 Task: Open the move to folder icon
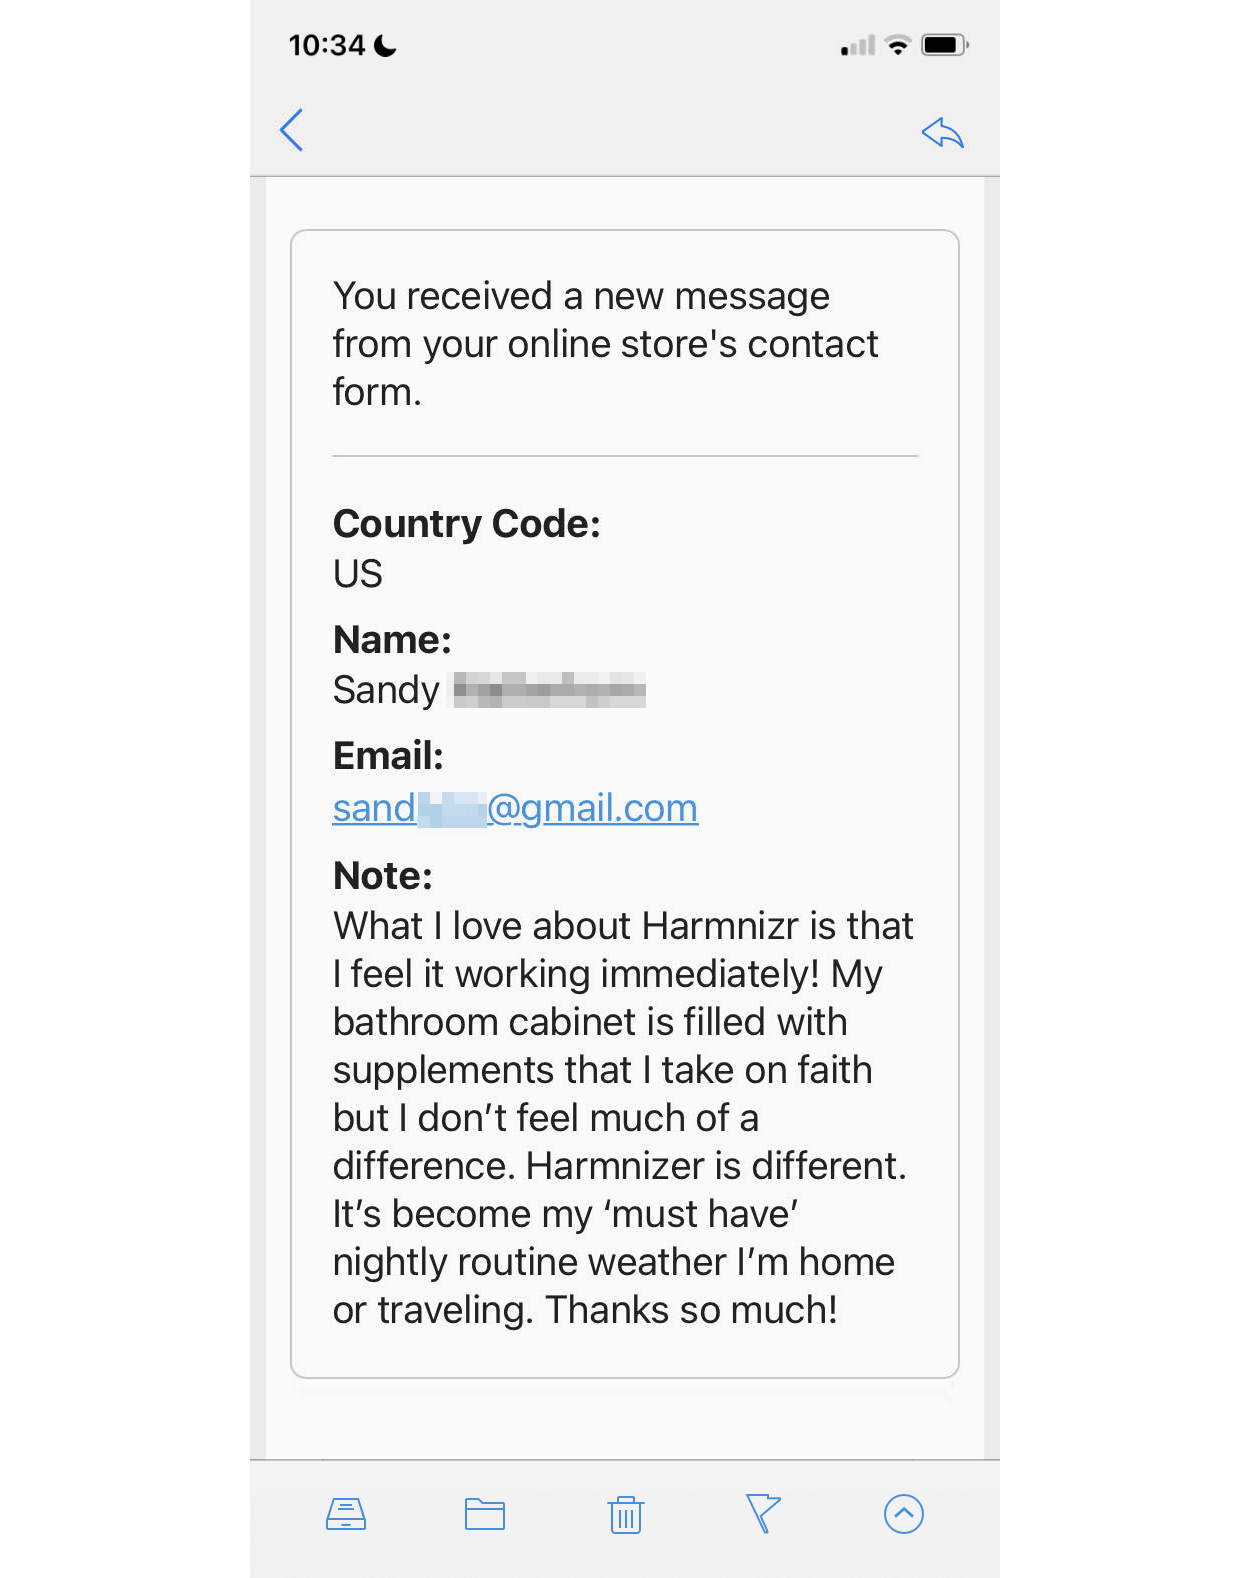485,1514
